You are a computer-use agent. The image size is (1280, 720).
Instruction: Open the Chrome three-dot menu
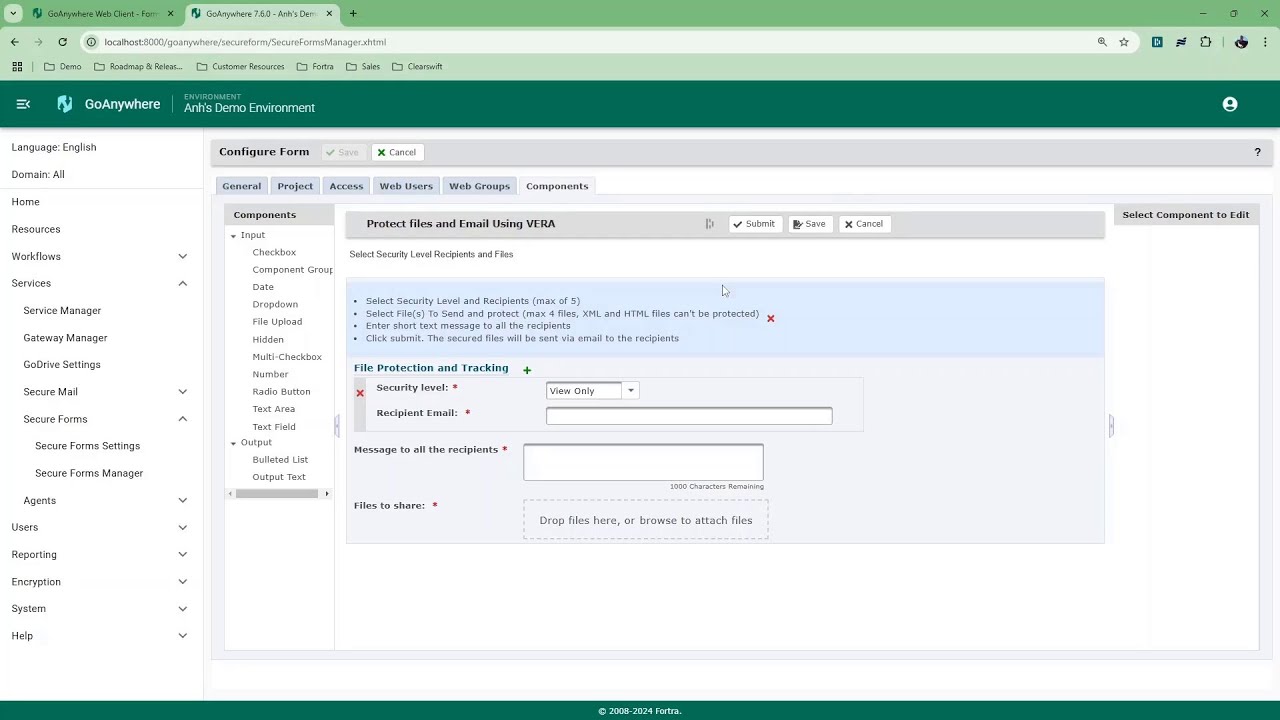[1265, 42]
